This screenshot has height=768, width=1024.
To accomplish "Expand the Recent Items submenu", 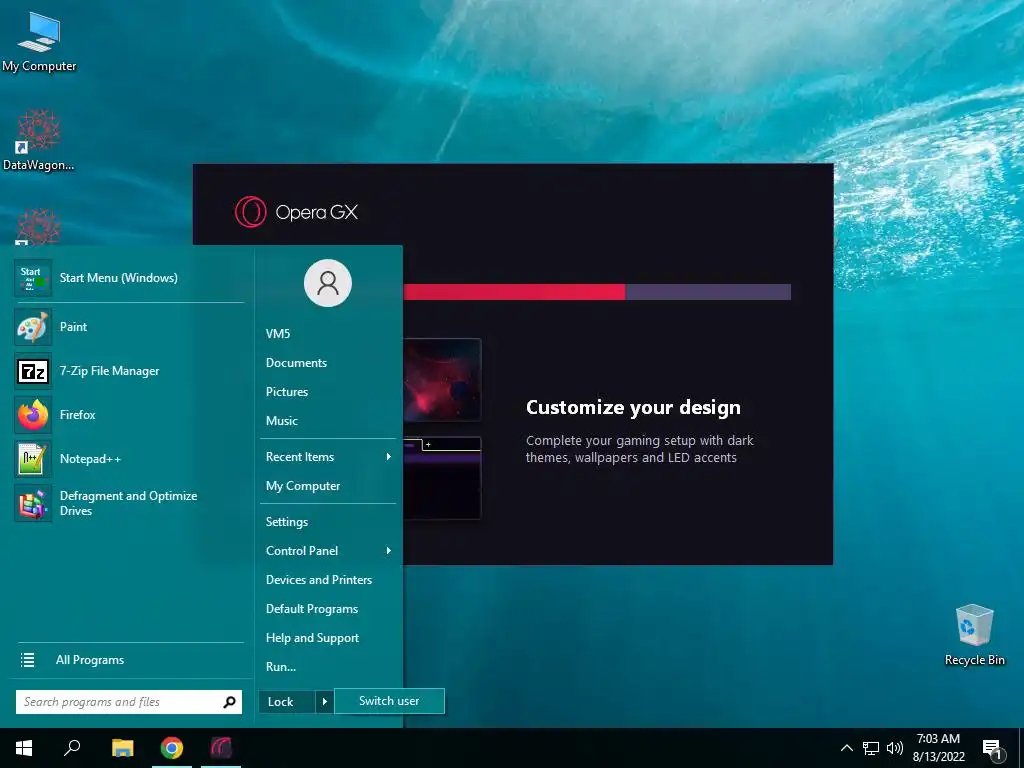I will pyautogui.click(x=328, y=457).
